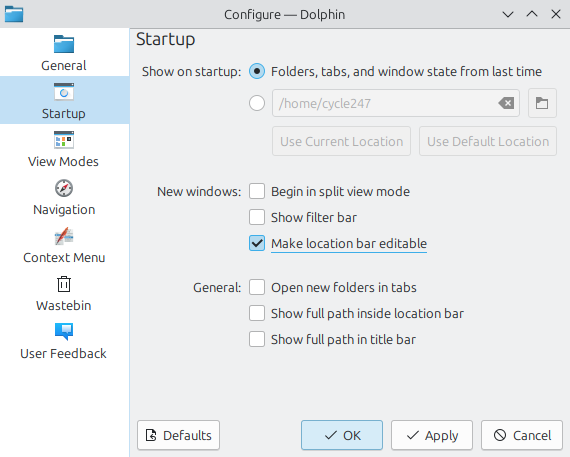
Task: Click the Dolphin window icon in titlebar
Action: [x=14, y=14]
